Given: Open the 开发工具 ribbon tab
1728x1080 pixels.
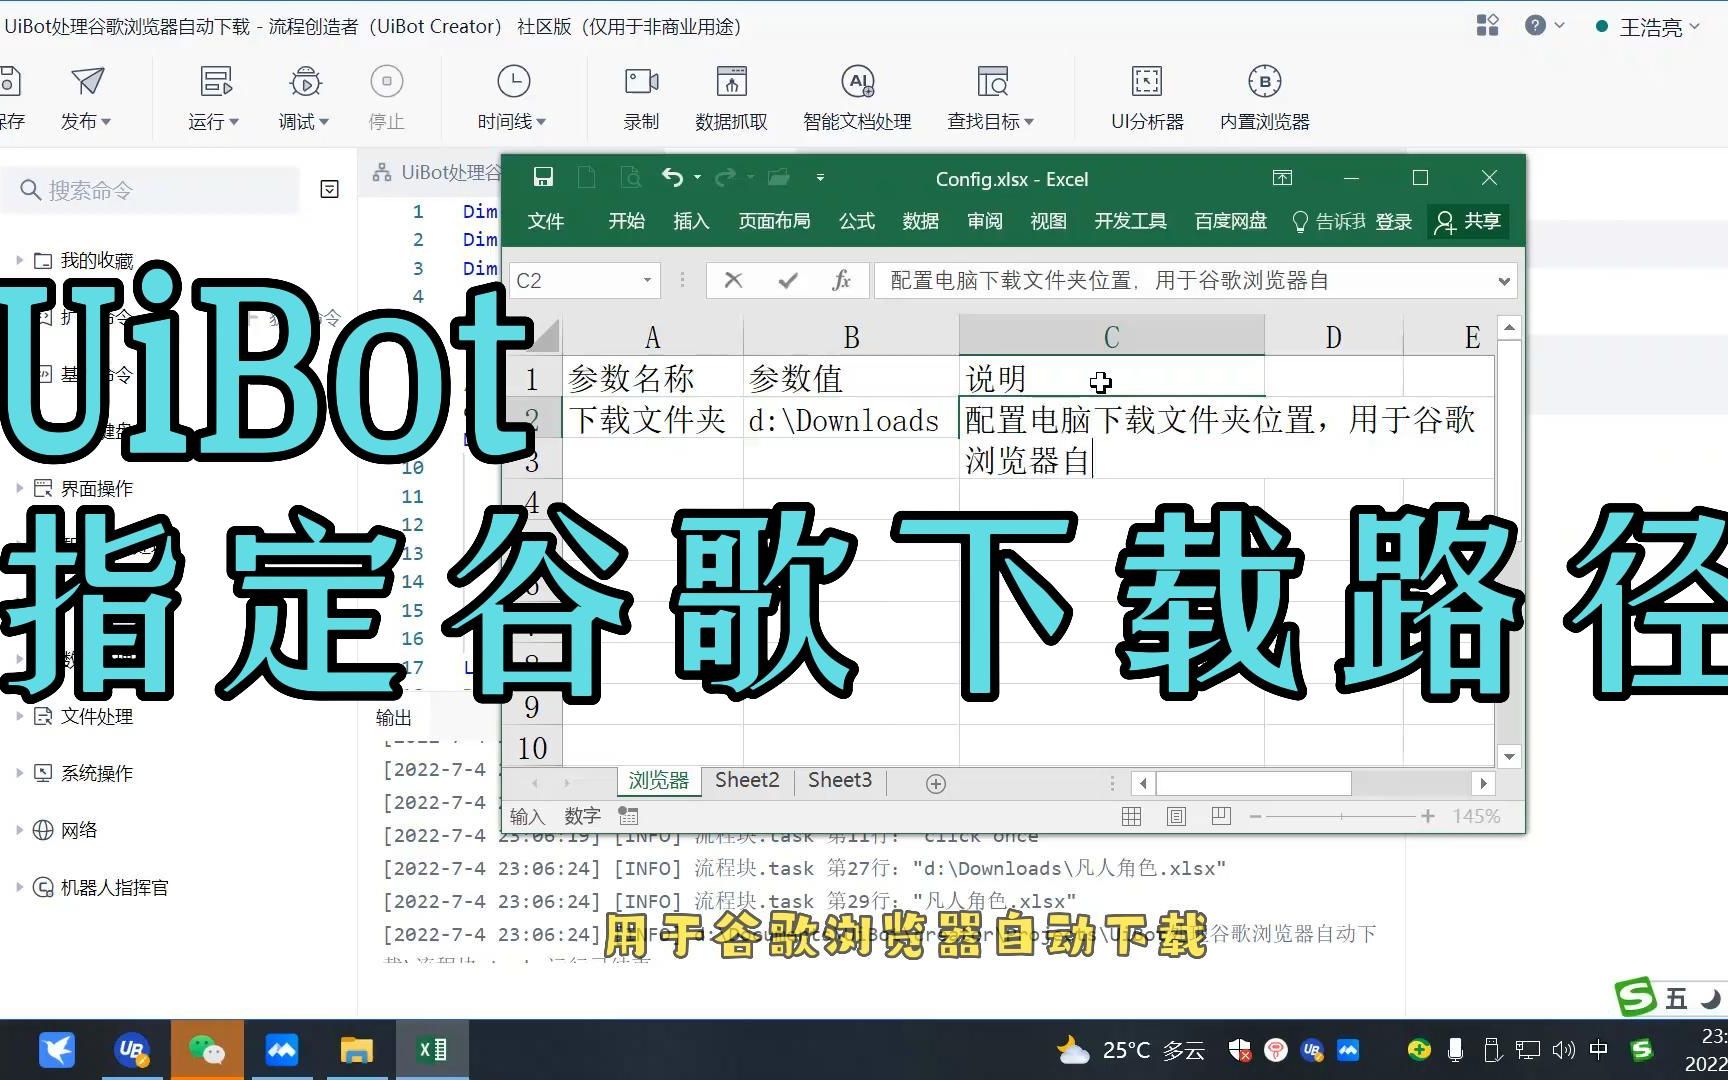Looking at the screenshot, I should pos(1131,221).
